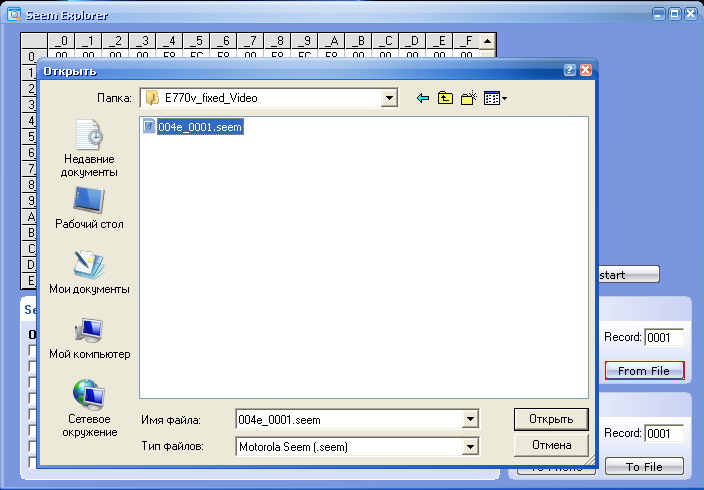The width and height of the screenshot is (704, 490).
Task: Create a new folder via toolbar icon
Action: coord(467,98)
